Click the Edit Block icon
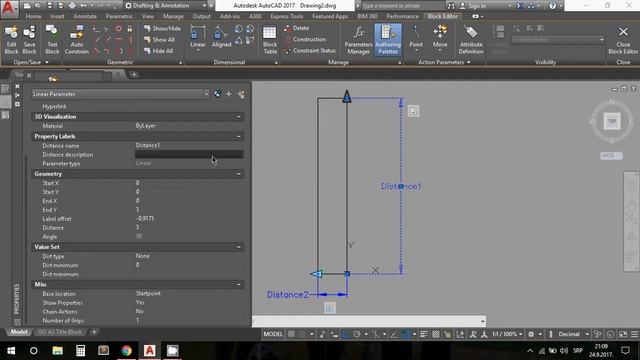Screen dimensions: 640x360 (11, 40)
